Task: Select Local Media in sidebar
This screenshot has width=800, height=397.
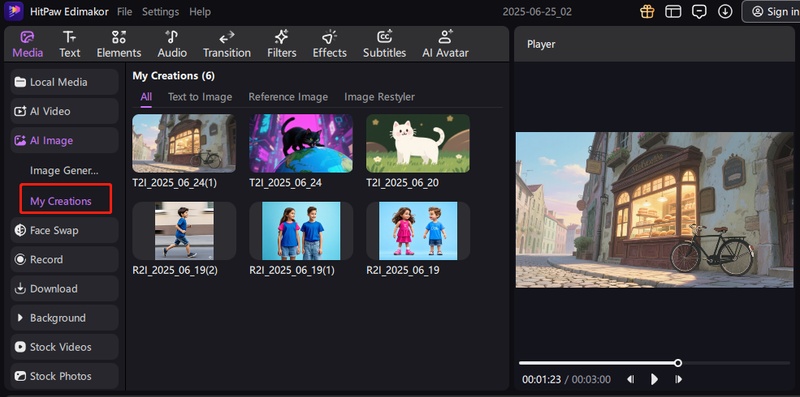Action: click(x=64, y=82)
